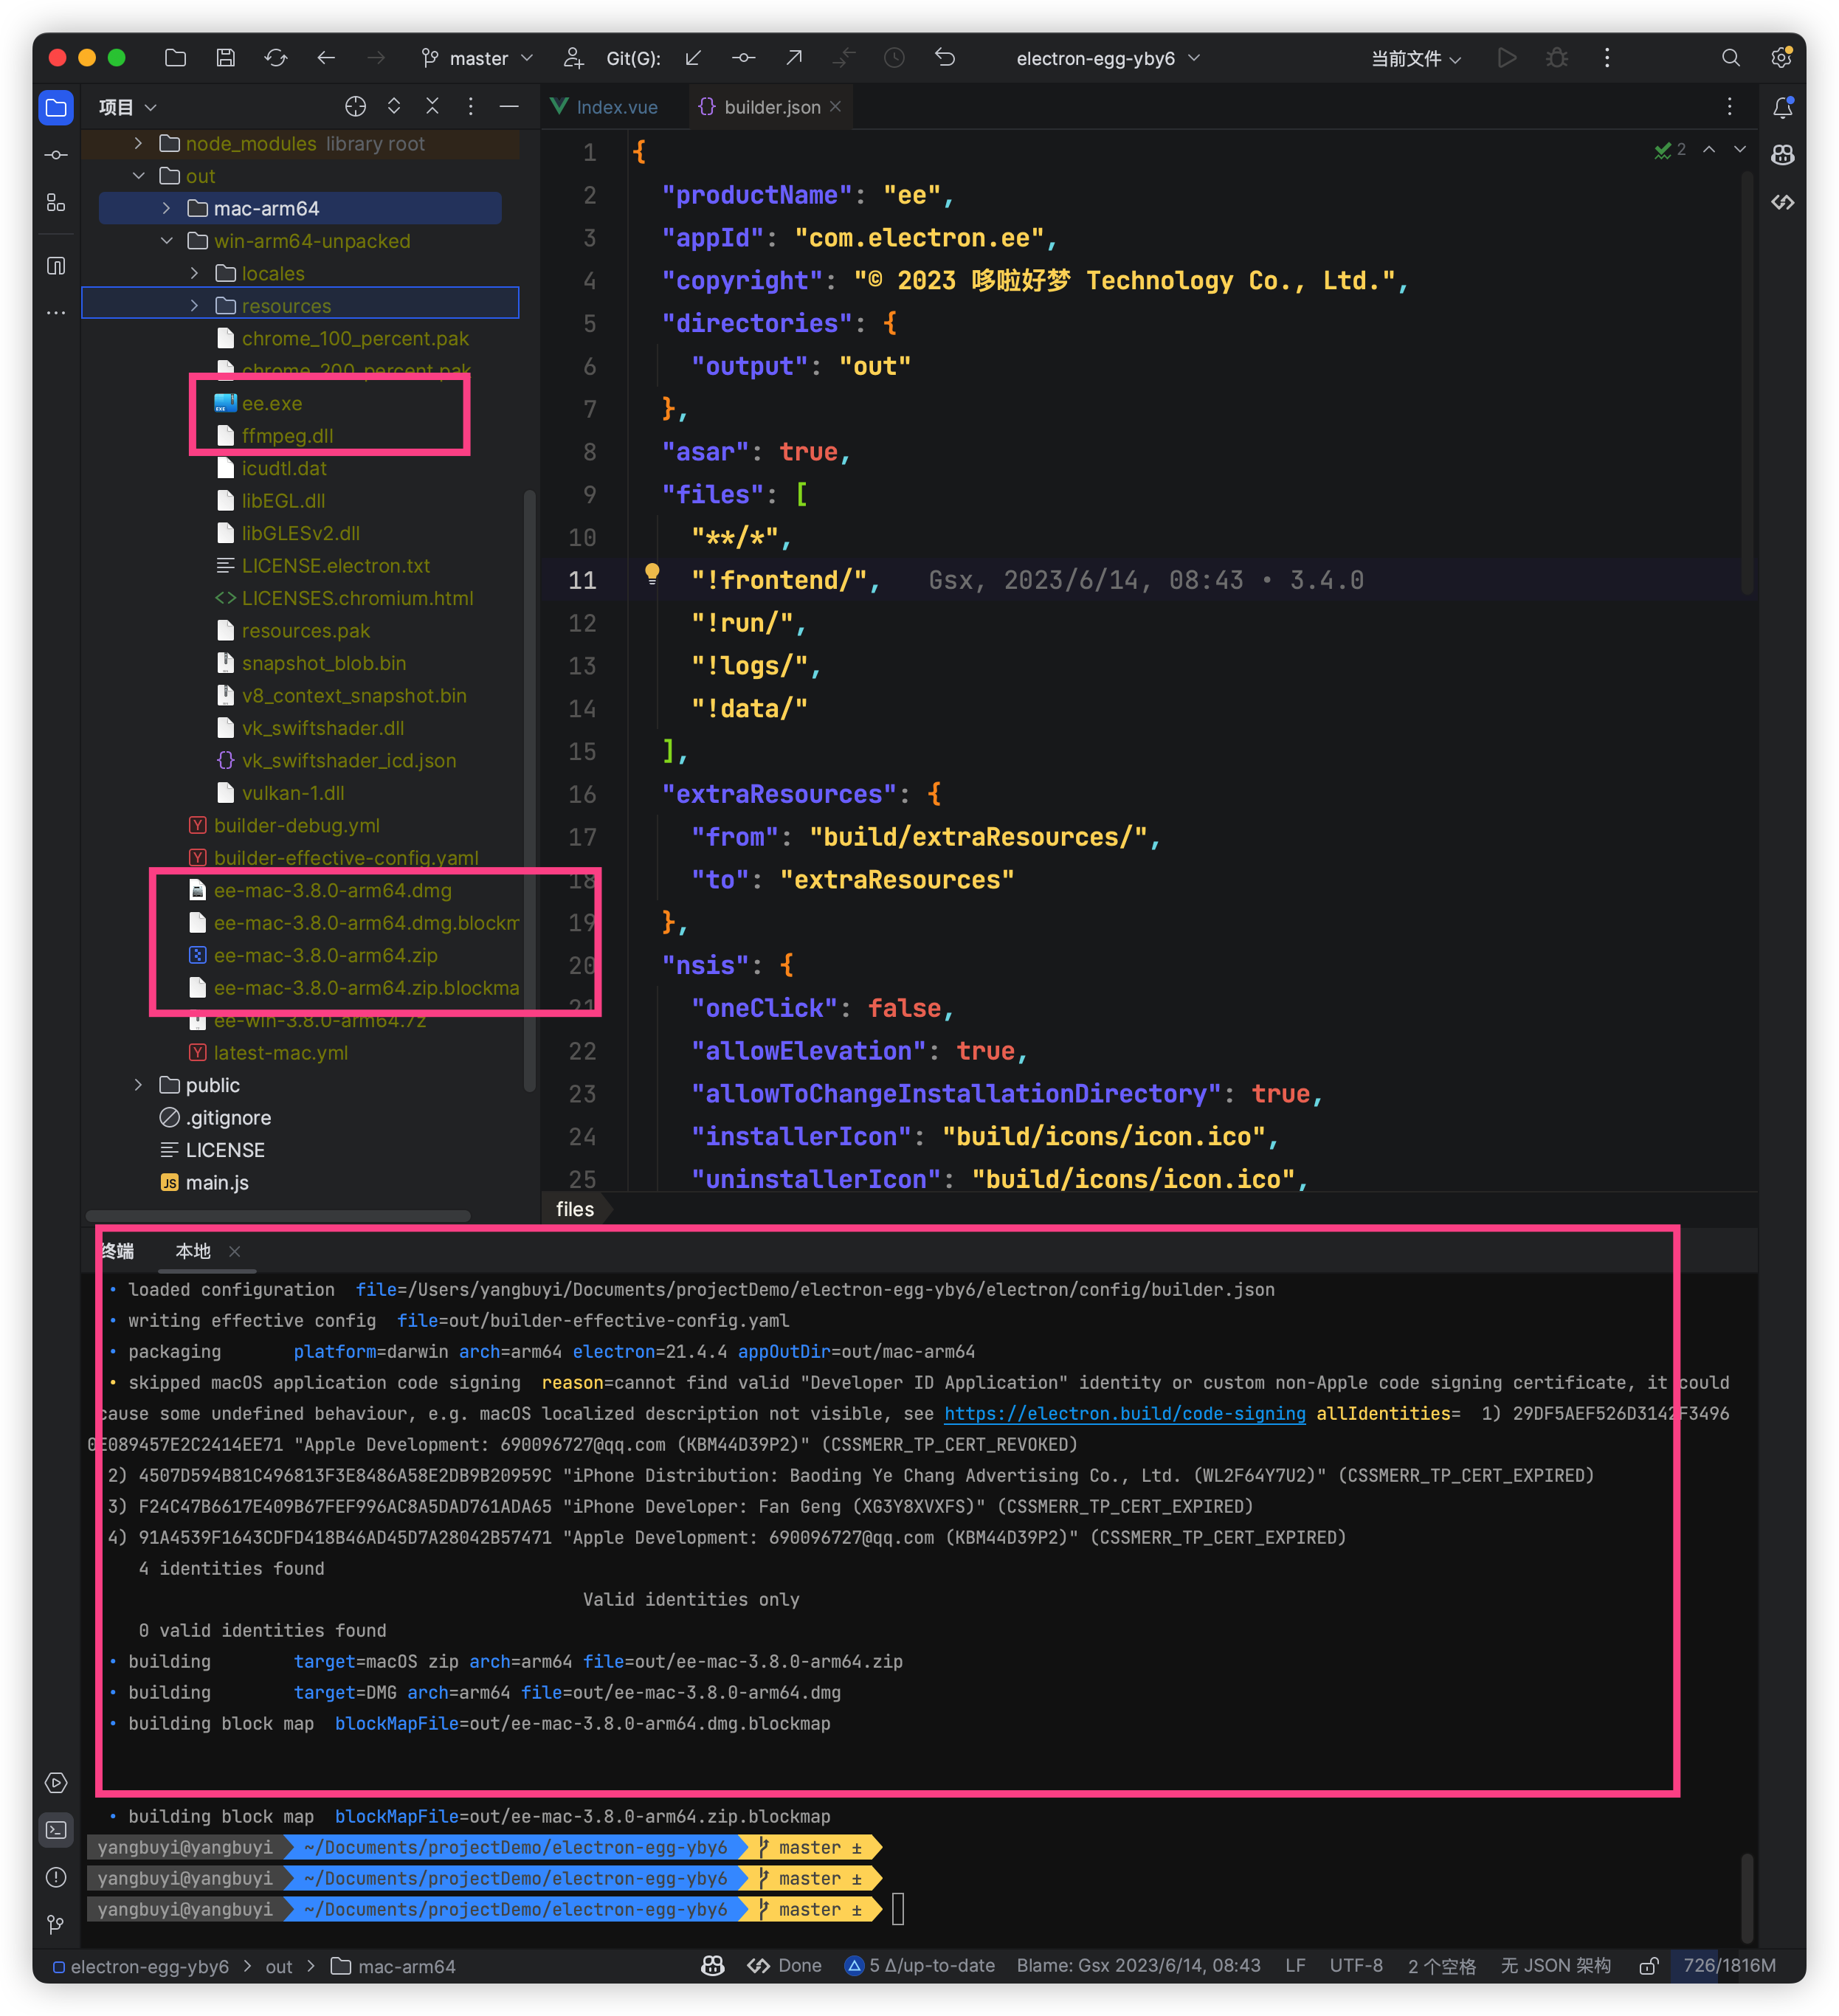Expand the resources folder

(194, 306)
